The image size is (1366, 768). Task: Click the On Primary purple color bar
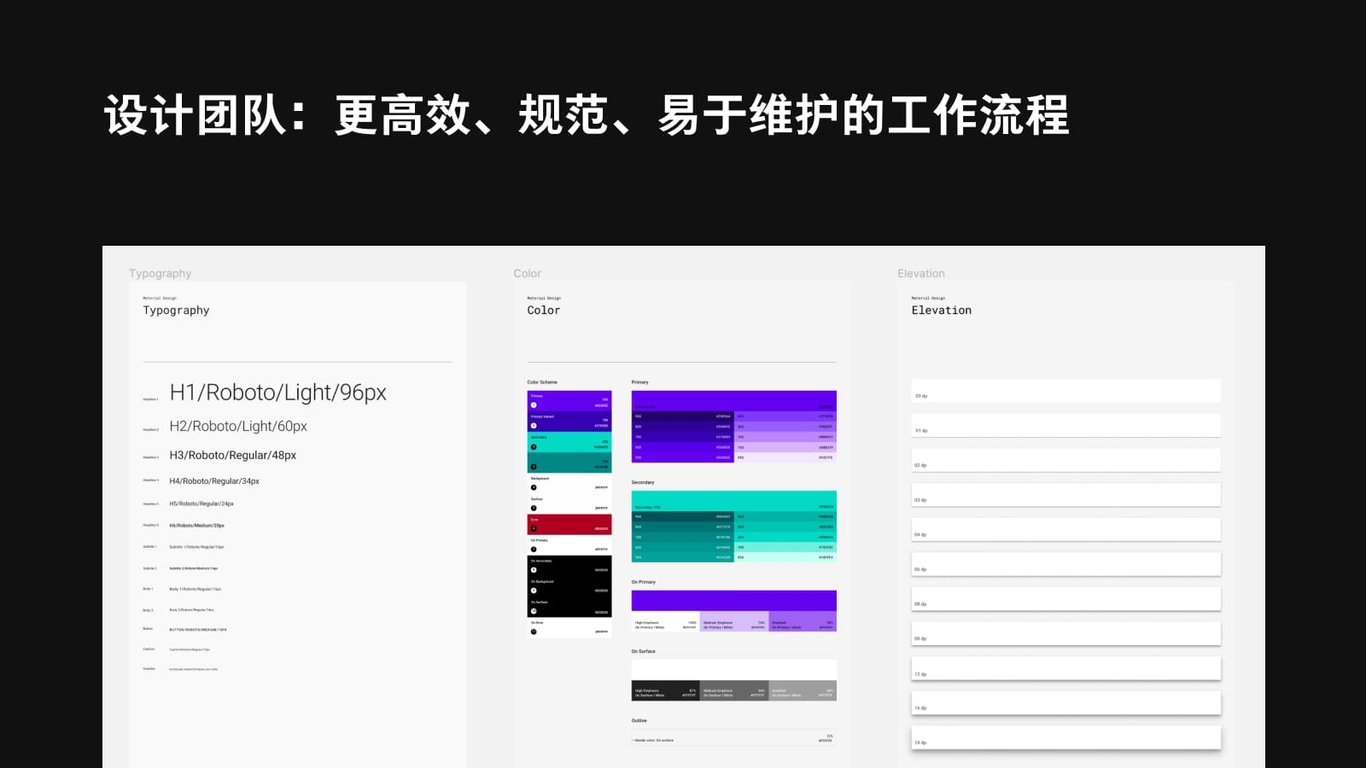click(x=734, y=600)
